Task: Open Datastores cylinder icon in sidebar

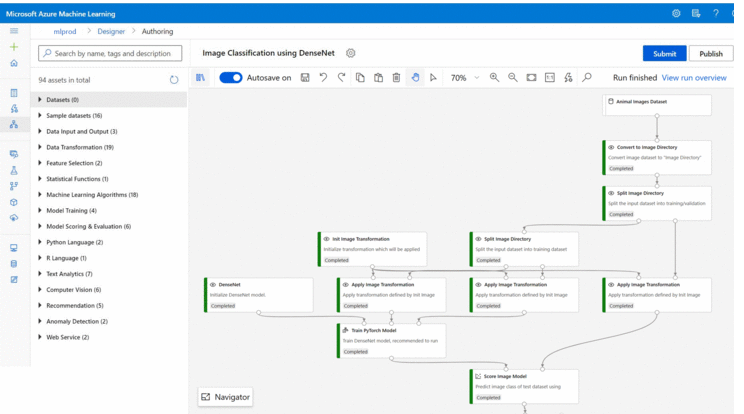Action: tap(14, 264)
